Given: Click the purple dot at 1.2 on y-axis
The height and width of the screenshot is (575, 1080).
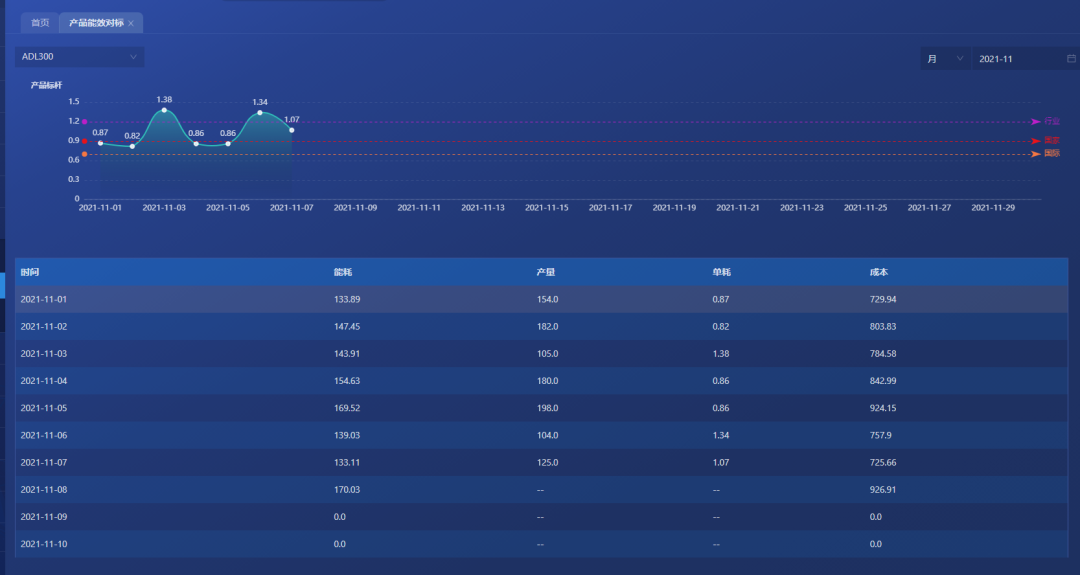Looking at the screenshot, I should tap(85, 121).
